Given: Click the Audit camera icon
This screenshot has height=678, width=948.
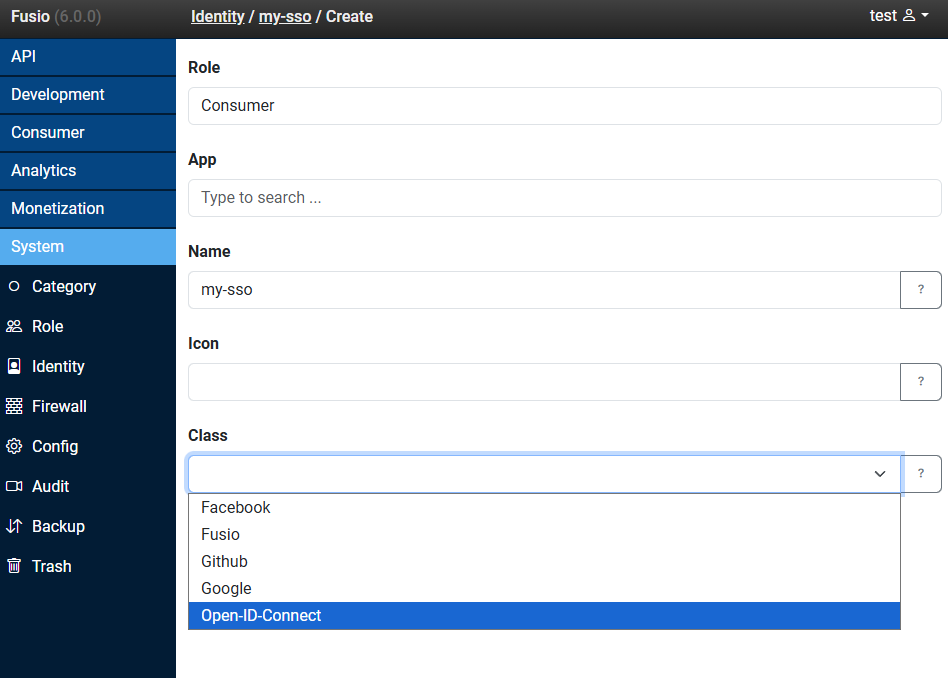Looking at the screenshot, I should click(x=14, y=486).
